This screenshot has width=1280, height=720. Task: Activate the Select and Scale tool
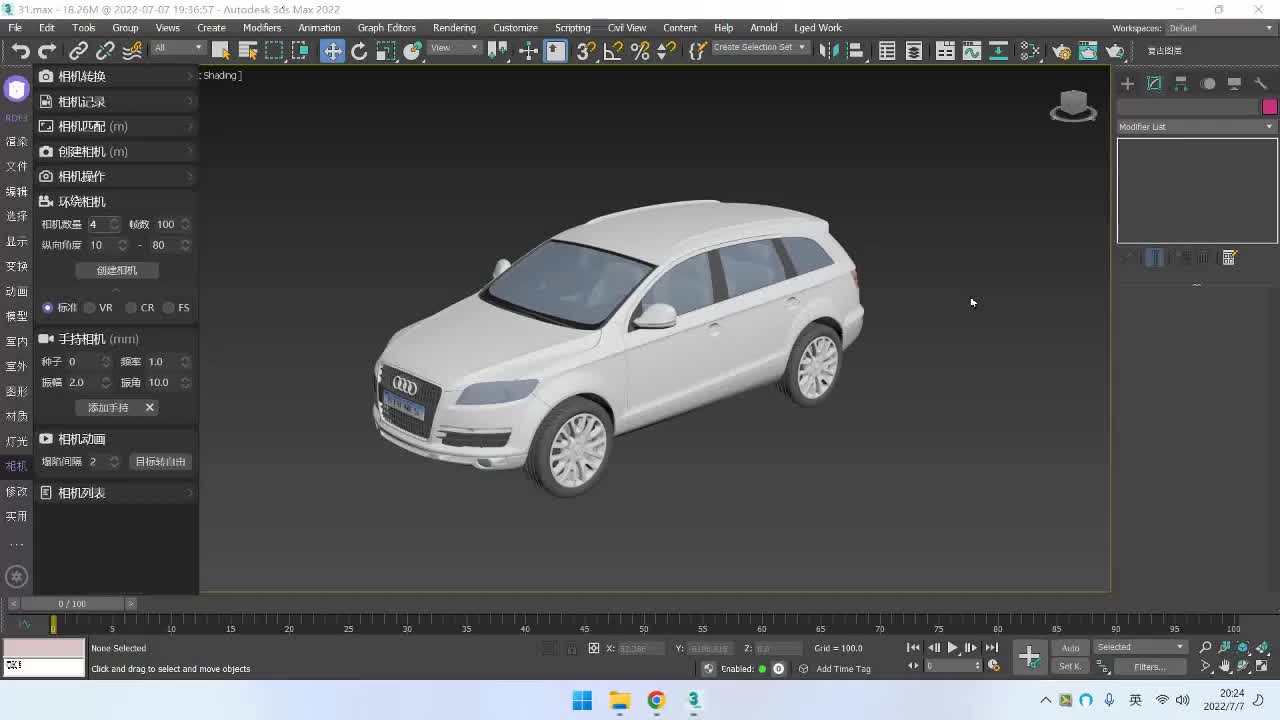coord(385,51)
